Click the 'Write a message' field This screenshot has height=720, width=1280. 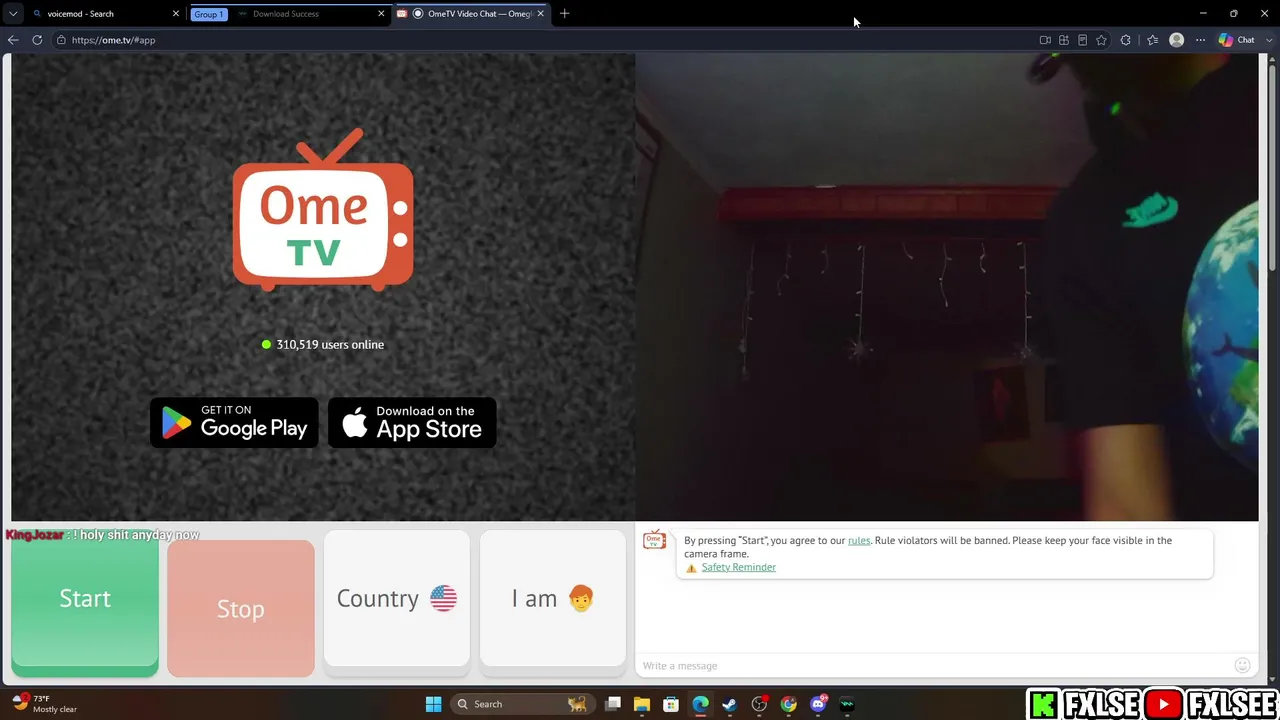tap(936, 666)
